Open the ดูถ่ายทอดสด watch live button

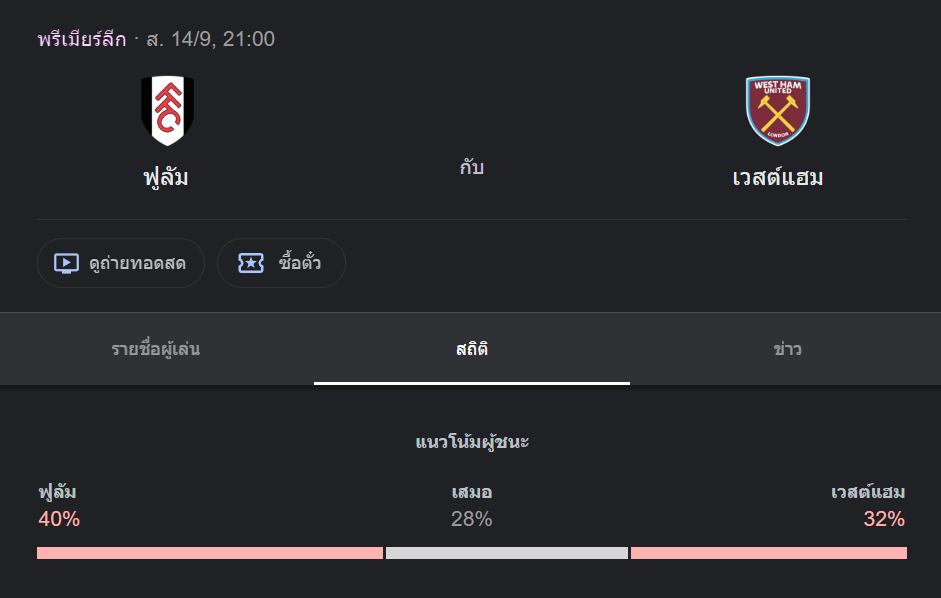pyautogui.click(x=121, y=263)
